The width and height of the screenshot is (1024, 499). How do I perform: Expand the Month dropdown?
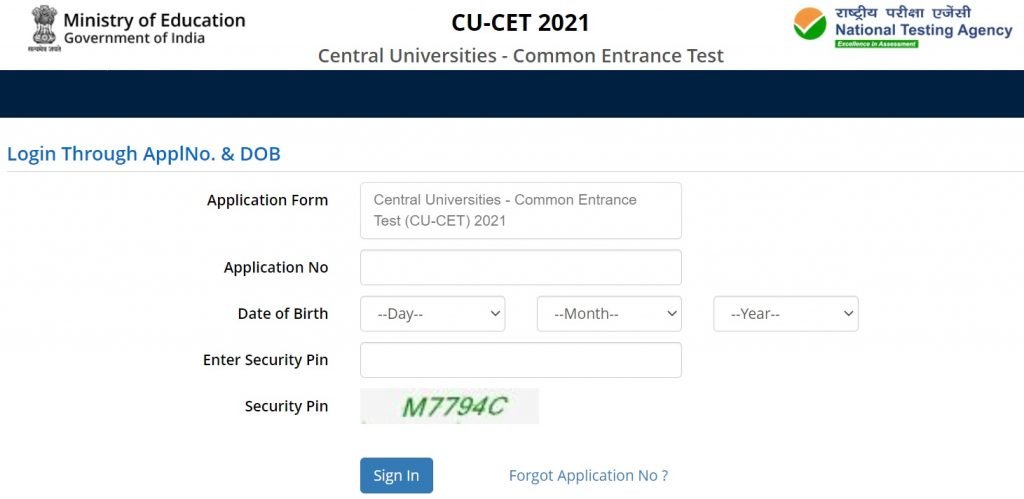coord(609,314)
